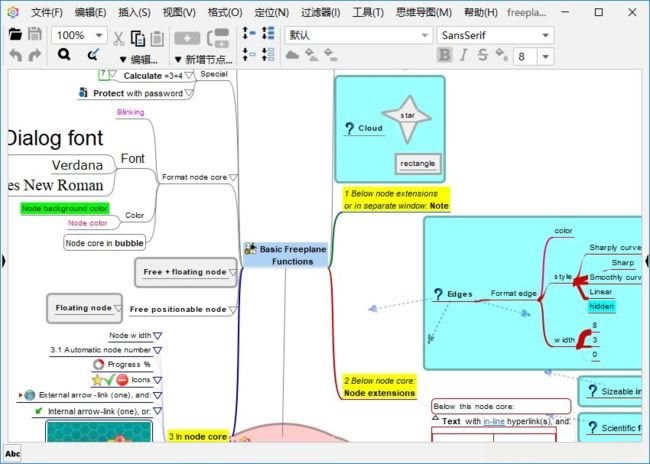Click the globe icon on External arrow-link node
This screenshot has height=464, width=650.
pyautogui.click(x=29, y=395)
